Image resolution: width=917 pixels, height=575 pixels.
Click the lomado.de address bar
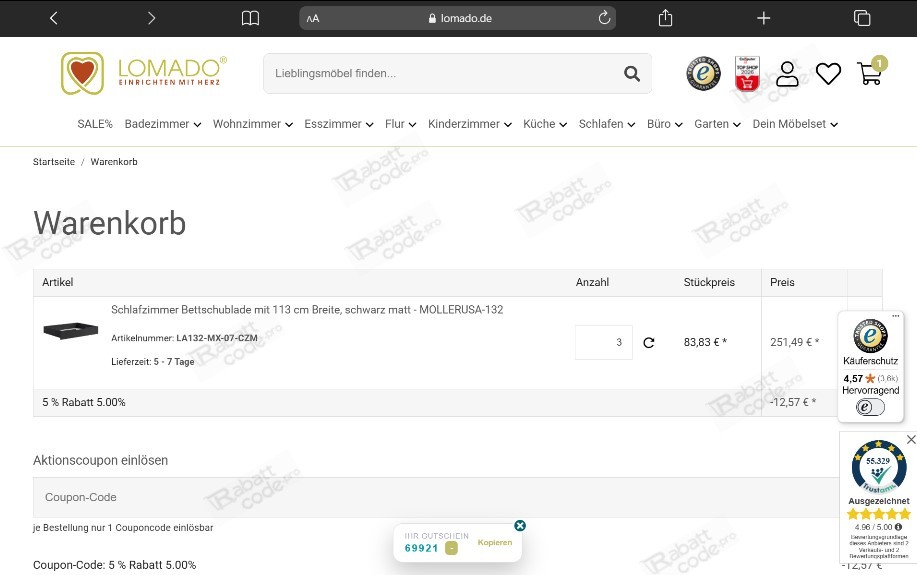coord(457,18)
